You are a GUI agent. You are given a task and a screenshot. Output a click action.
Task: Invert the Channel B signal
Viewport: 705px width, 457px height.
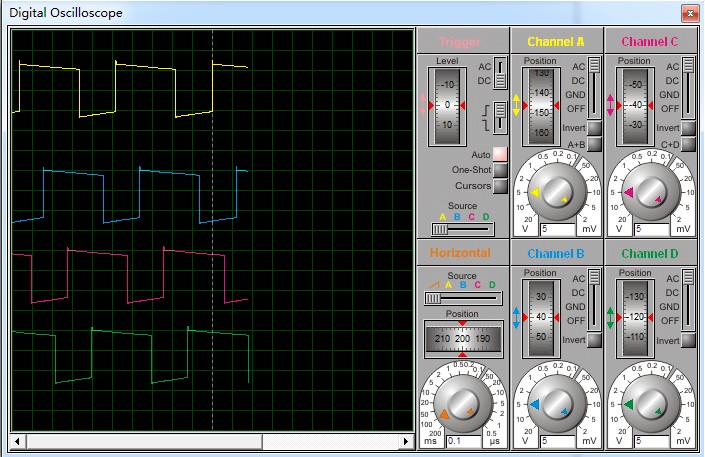(x=594, y=340)
